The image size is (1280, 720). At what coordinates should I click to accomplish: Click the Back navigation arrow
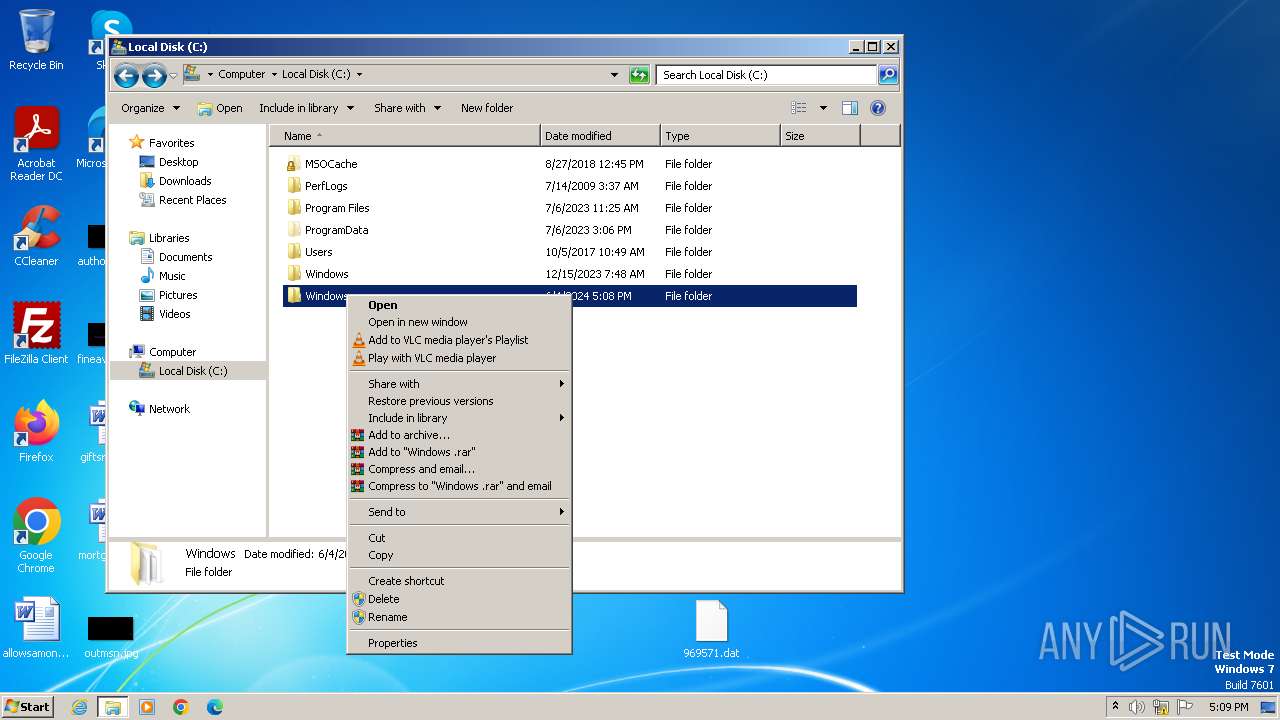tap(126, 75)
